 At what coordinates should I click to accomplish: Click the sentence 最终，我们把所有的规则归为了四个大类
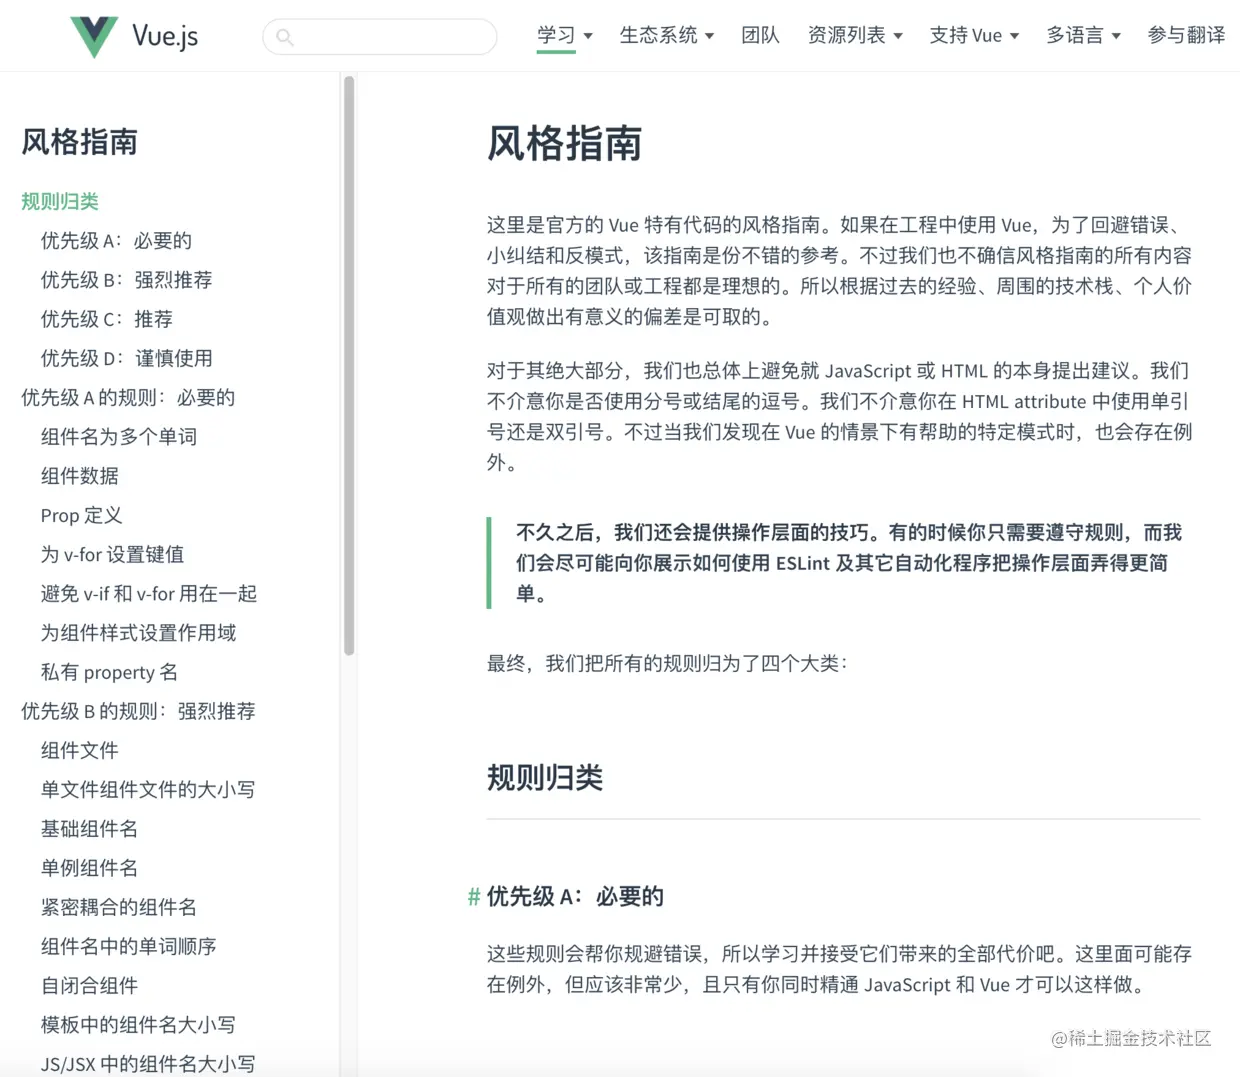[x=667, y=663]
